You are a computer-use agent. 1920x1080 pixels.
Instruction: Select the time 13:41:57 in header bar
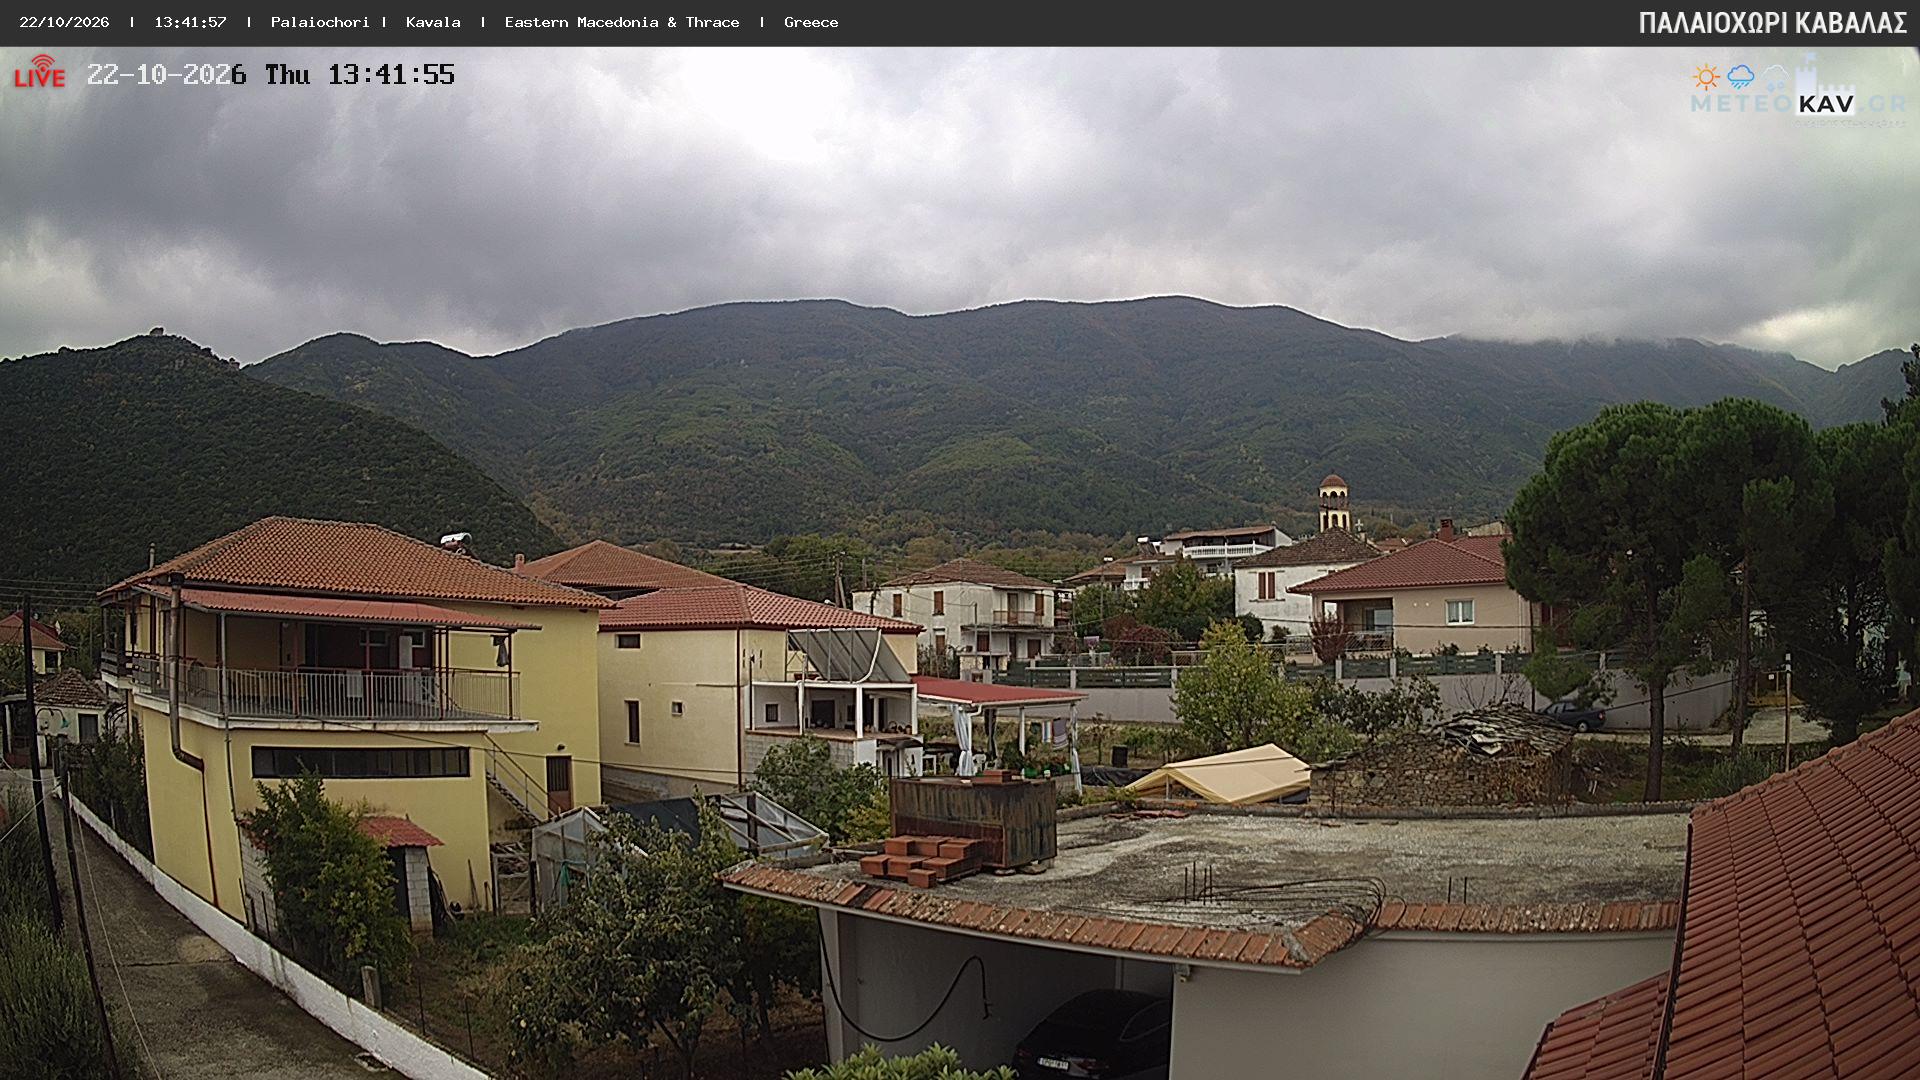coord(190,22)
